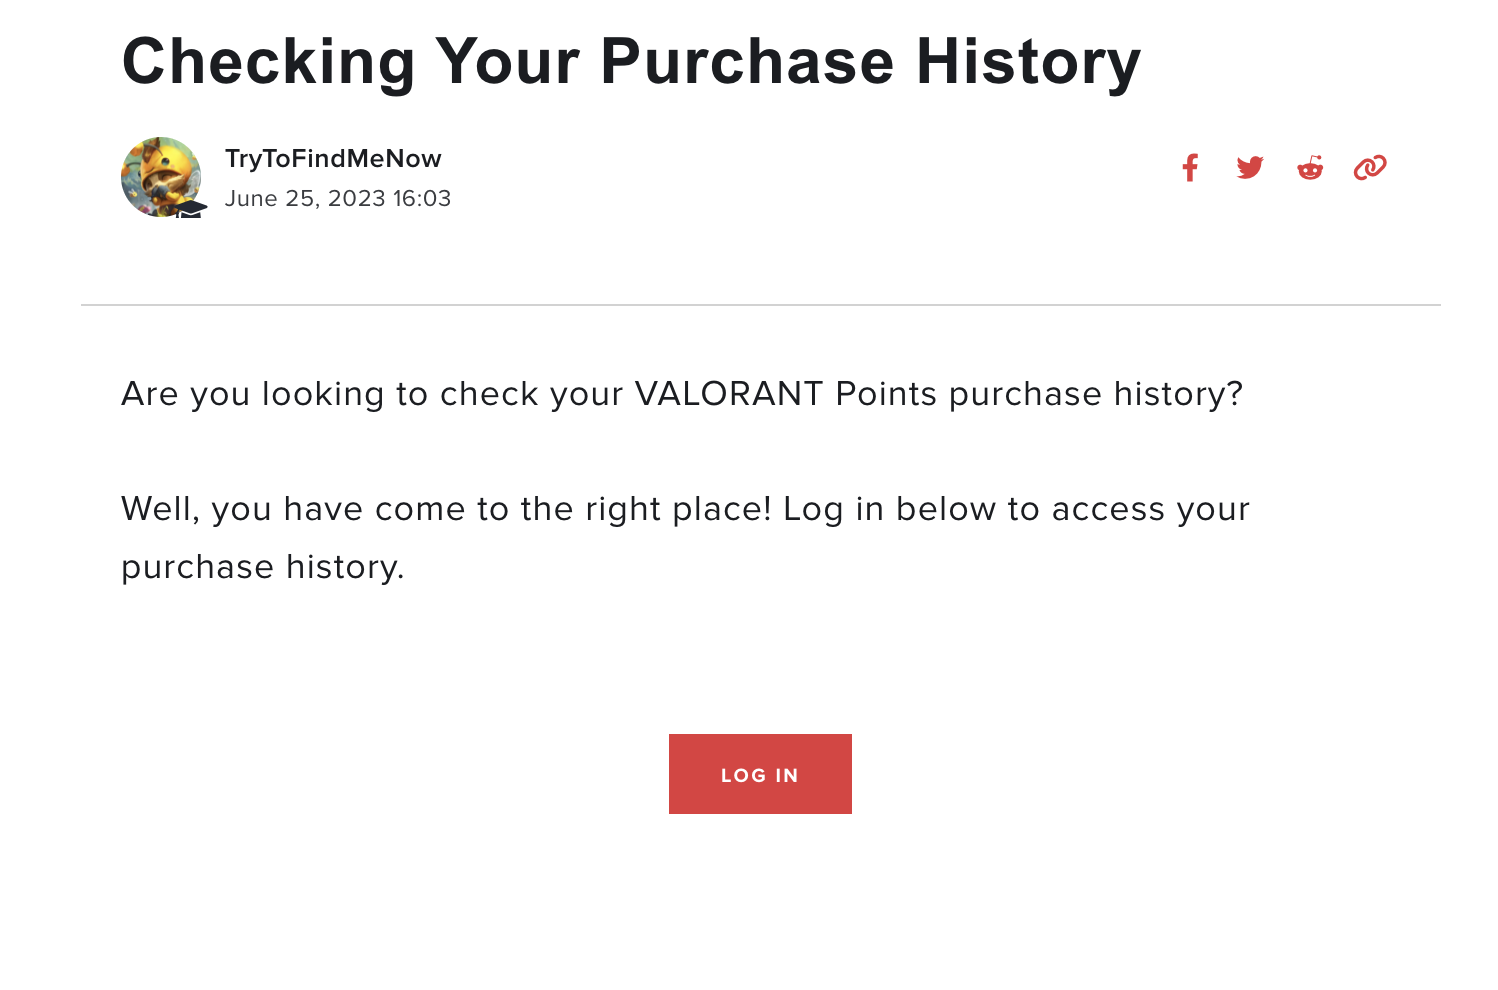Viewport: 1498px width, 990px height.
Task: Share the article on Twitter
Action: pos(1250,168)
